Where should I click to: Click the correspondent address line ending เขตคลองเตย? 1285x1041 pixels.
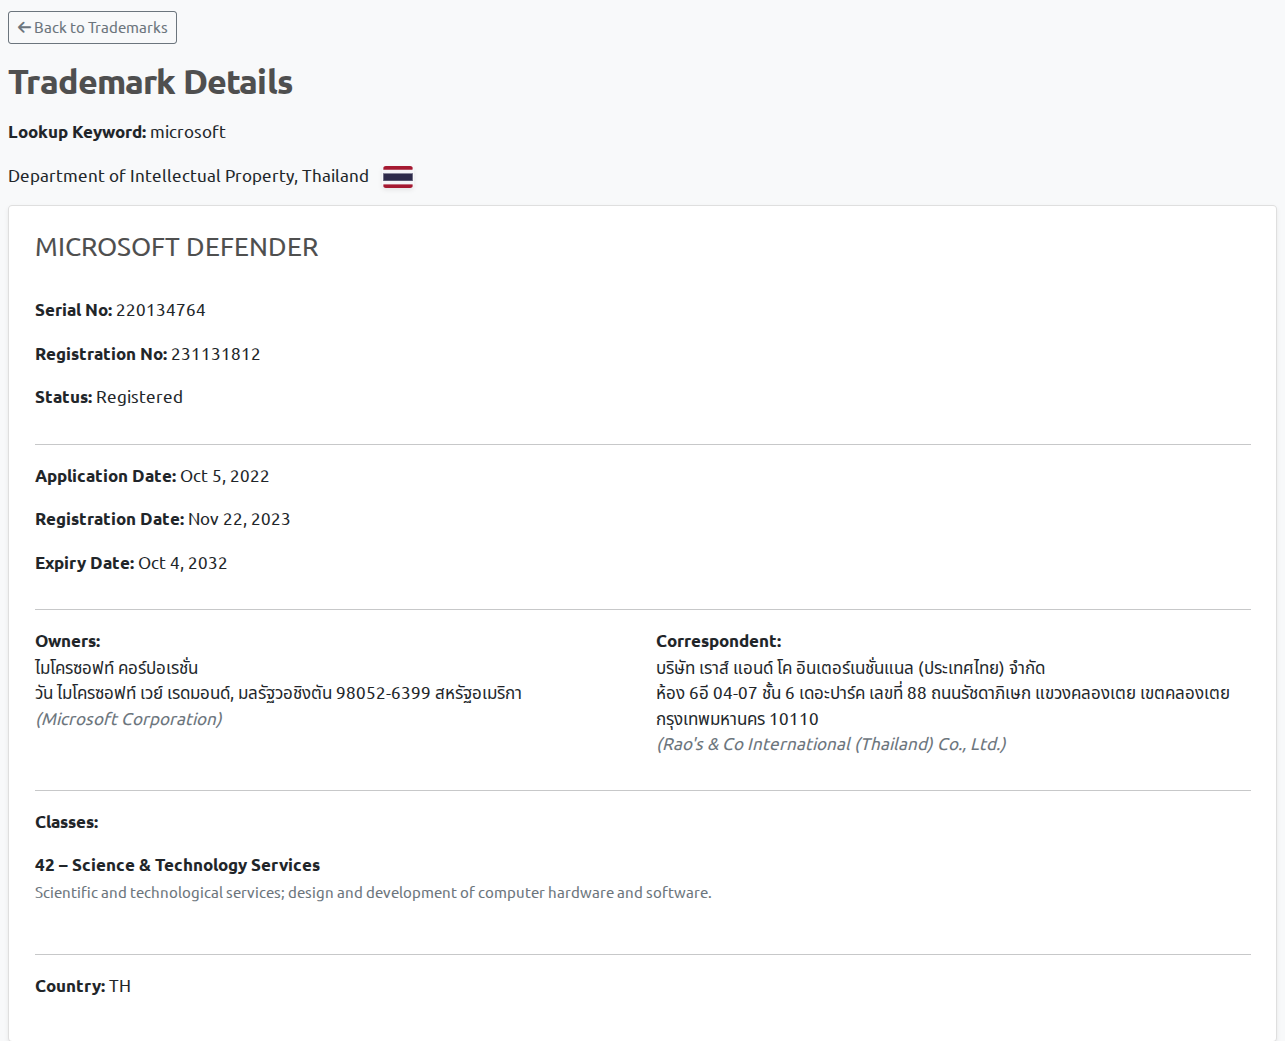pos(943,693)
